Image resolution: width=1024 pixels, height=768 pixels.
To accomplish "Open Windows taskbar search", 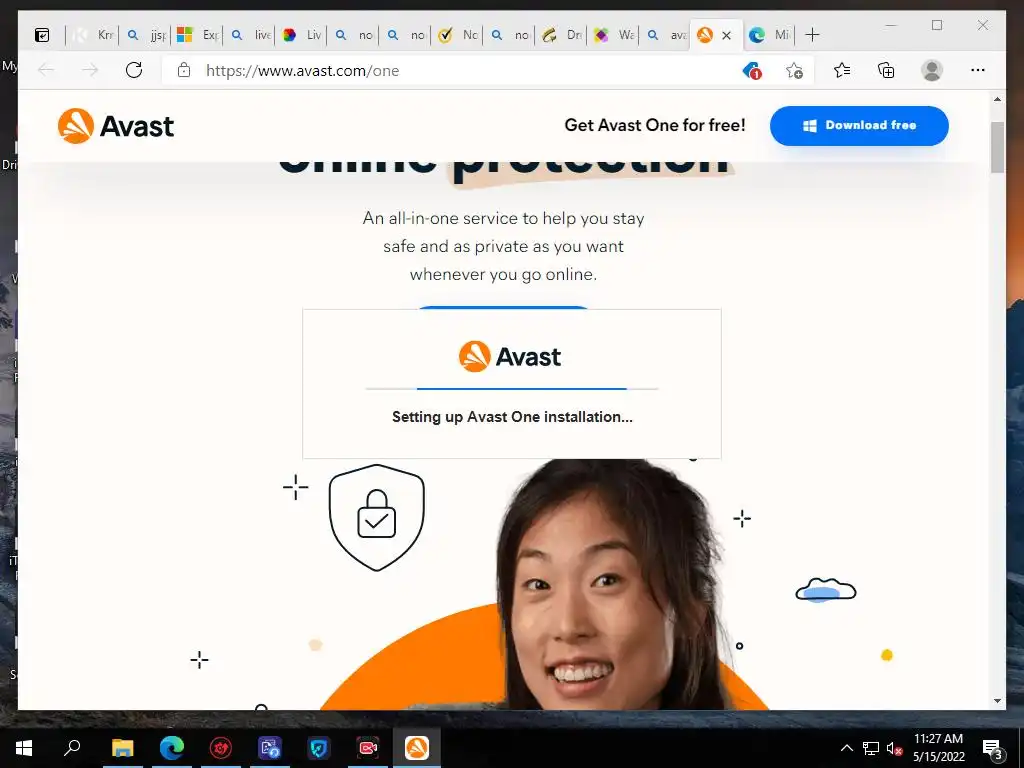I will (72, 748).
